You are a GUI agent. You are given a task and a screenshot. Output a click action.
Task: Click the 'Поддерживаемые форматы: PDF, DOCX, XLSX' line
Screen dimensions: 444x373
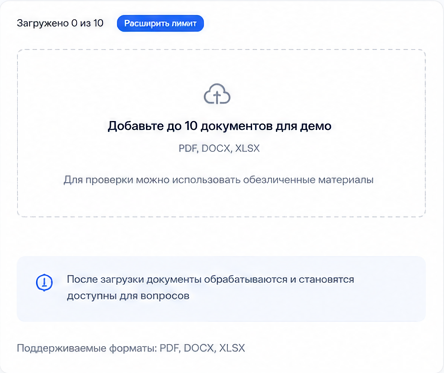[x=131, y=348]
